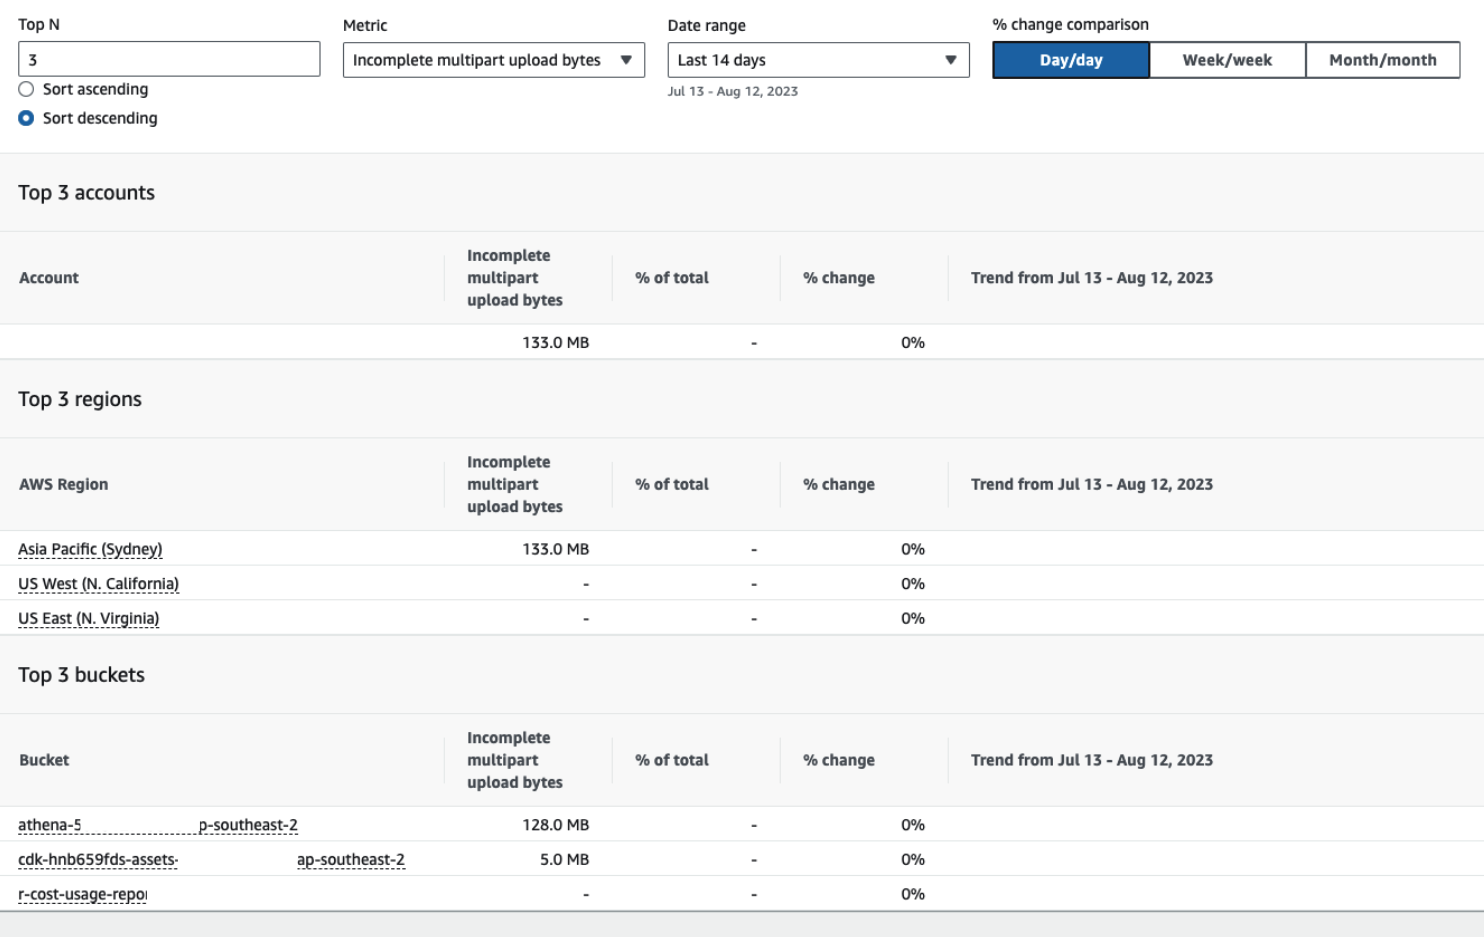Click the horizontal scrollbar at the bottom
This screenshot has height=937, width=1484.
tap(740, 922)
